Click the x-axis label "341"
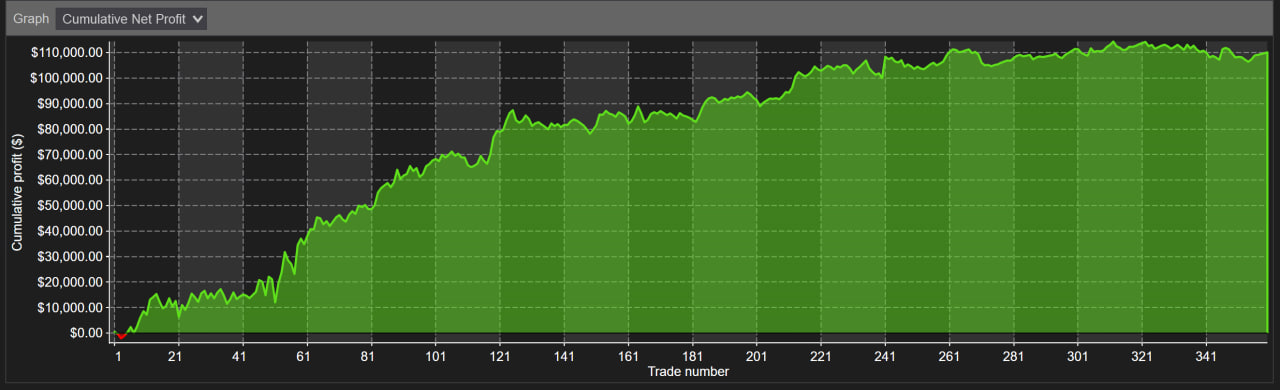 1206,356
